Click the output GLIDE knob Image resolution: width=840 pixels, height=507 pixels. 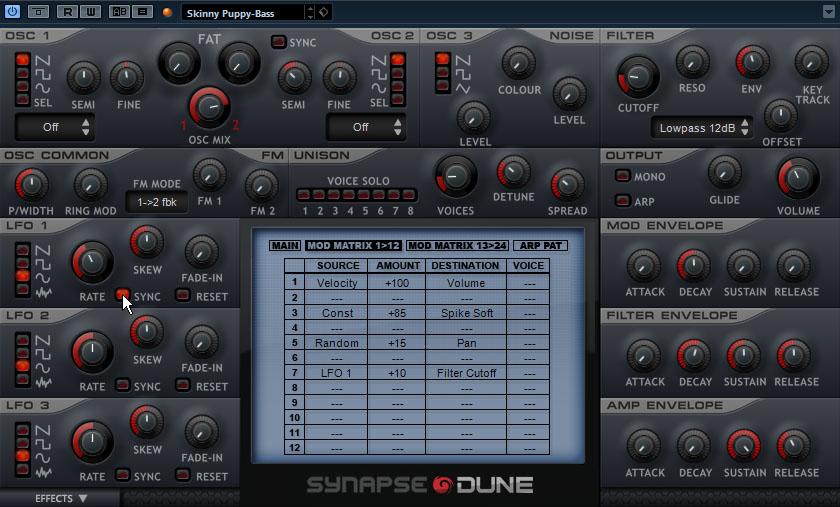pos(724,173)
